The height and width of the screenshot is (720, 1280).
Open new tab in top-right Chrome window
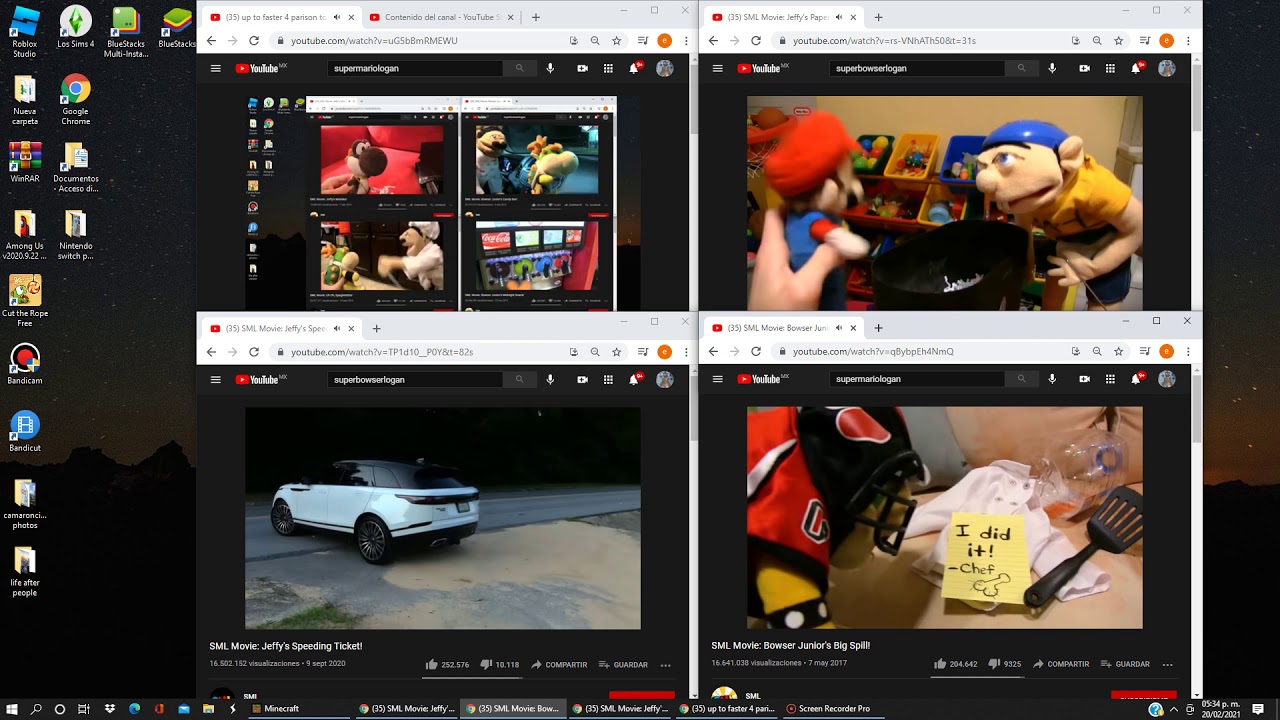[879, 17]
